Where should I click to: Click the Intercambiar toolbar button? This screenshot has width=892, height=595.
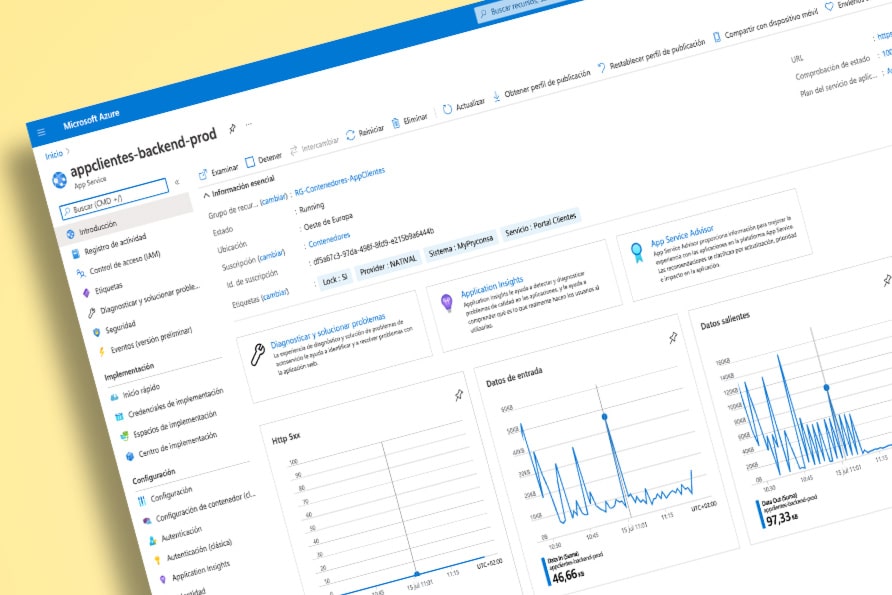[315, 146]
